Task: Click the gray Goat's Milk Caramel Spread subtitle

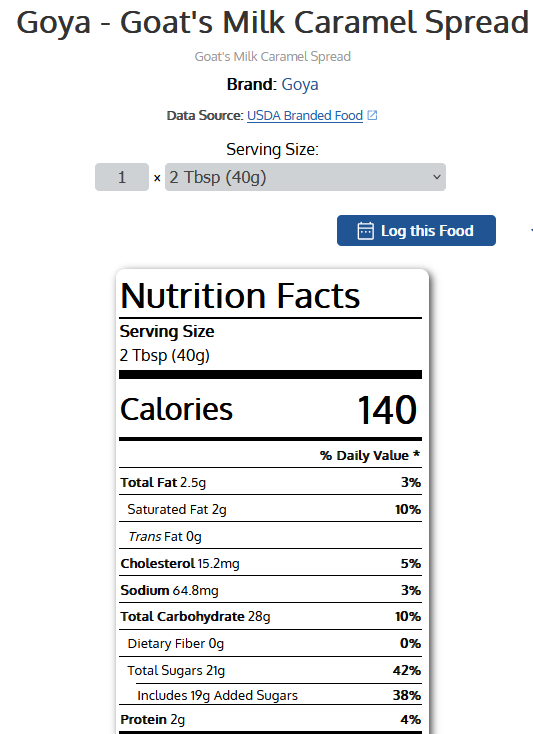Action: (x=272, y=57)
